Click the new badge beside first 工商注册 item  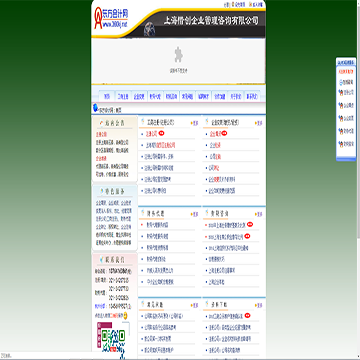[161, 134]
